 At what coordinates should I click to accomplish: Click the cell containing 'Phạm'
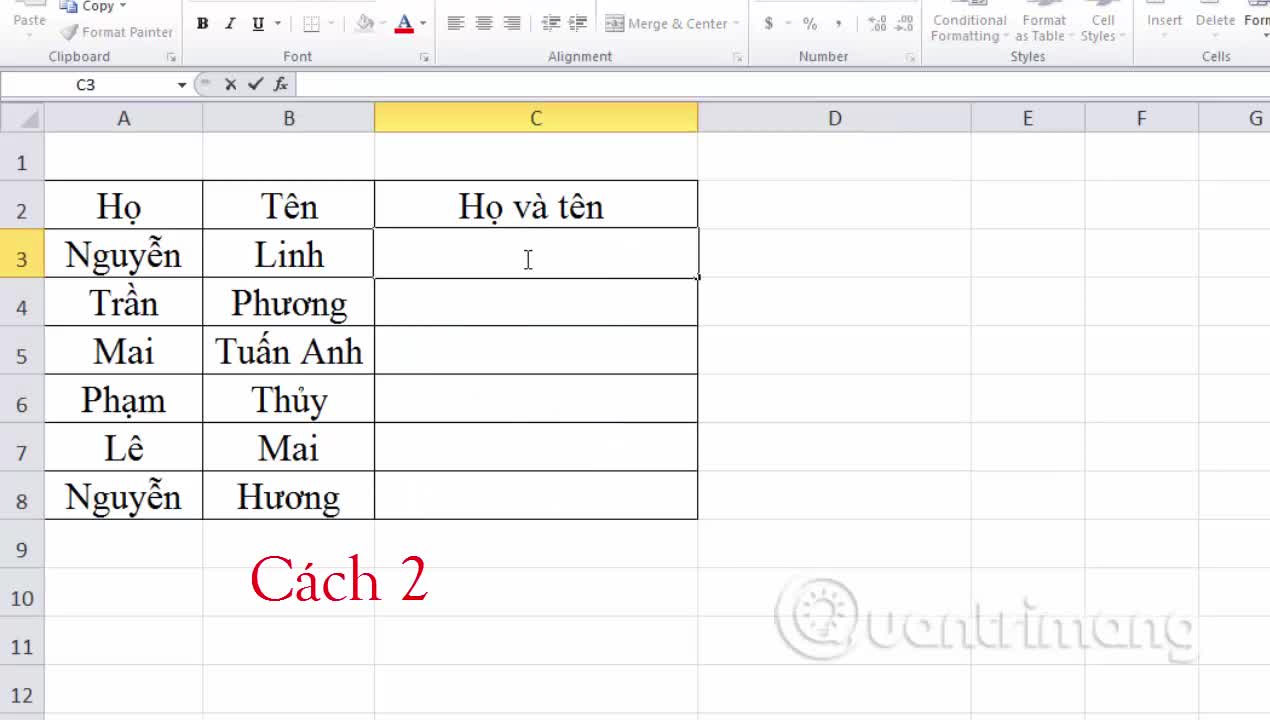[124, 399]
